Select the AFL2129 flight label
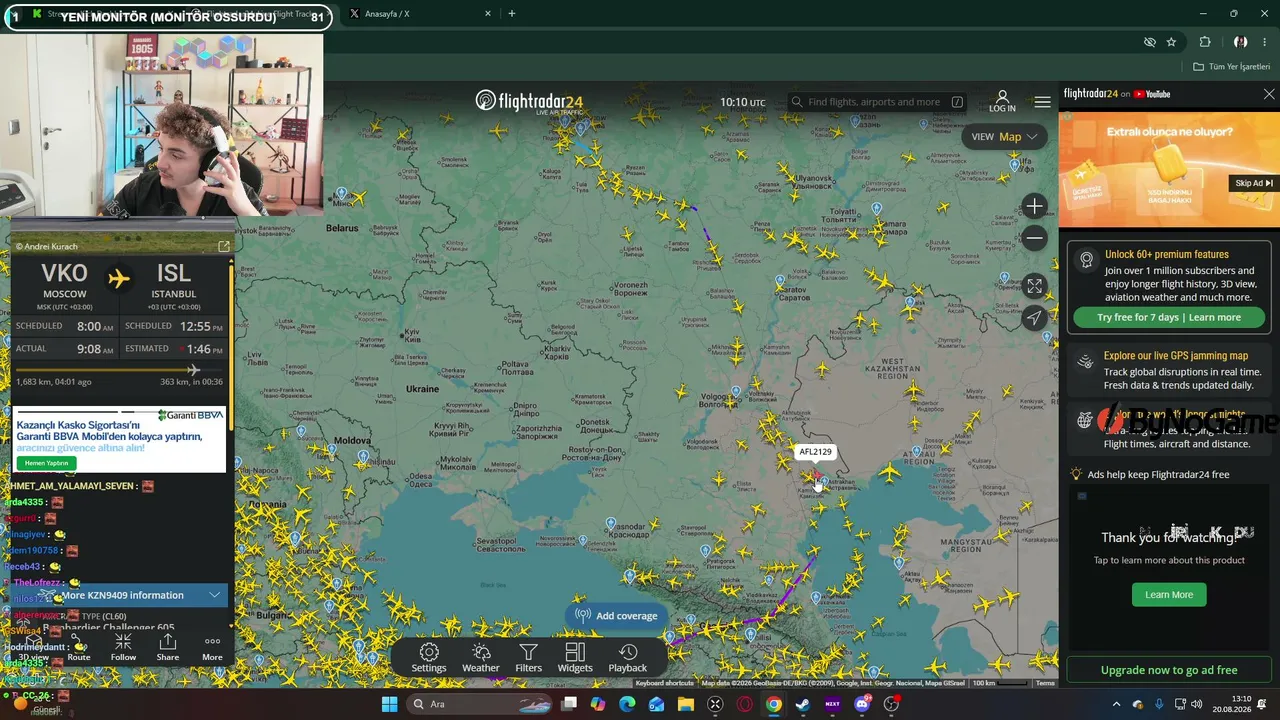1280x720 pixels. pos(815,452)
